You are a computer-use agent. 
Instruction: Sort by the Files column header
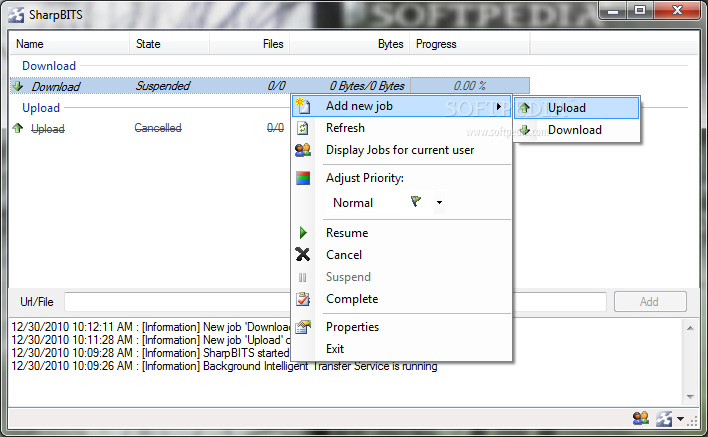(x=249, y=44)
